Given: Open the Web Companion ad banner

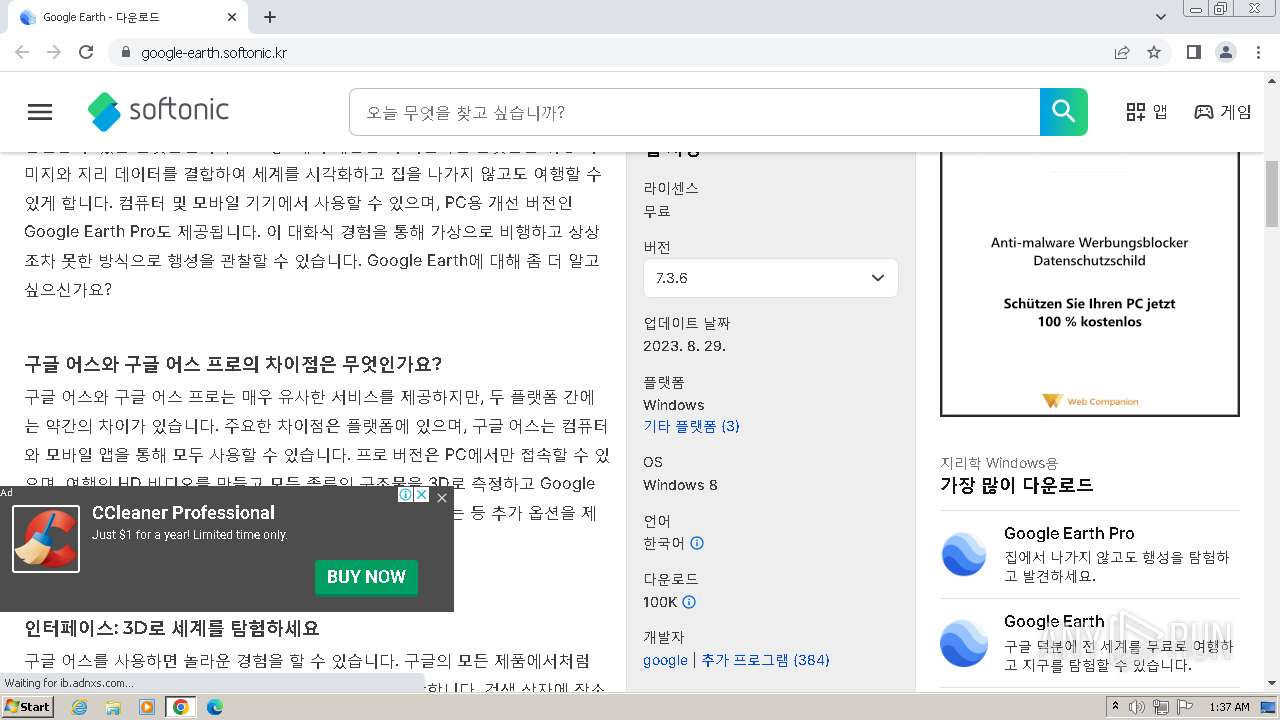Looking at the screenshot, I should tap(1090, 284).
